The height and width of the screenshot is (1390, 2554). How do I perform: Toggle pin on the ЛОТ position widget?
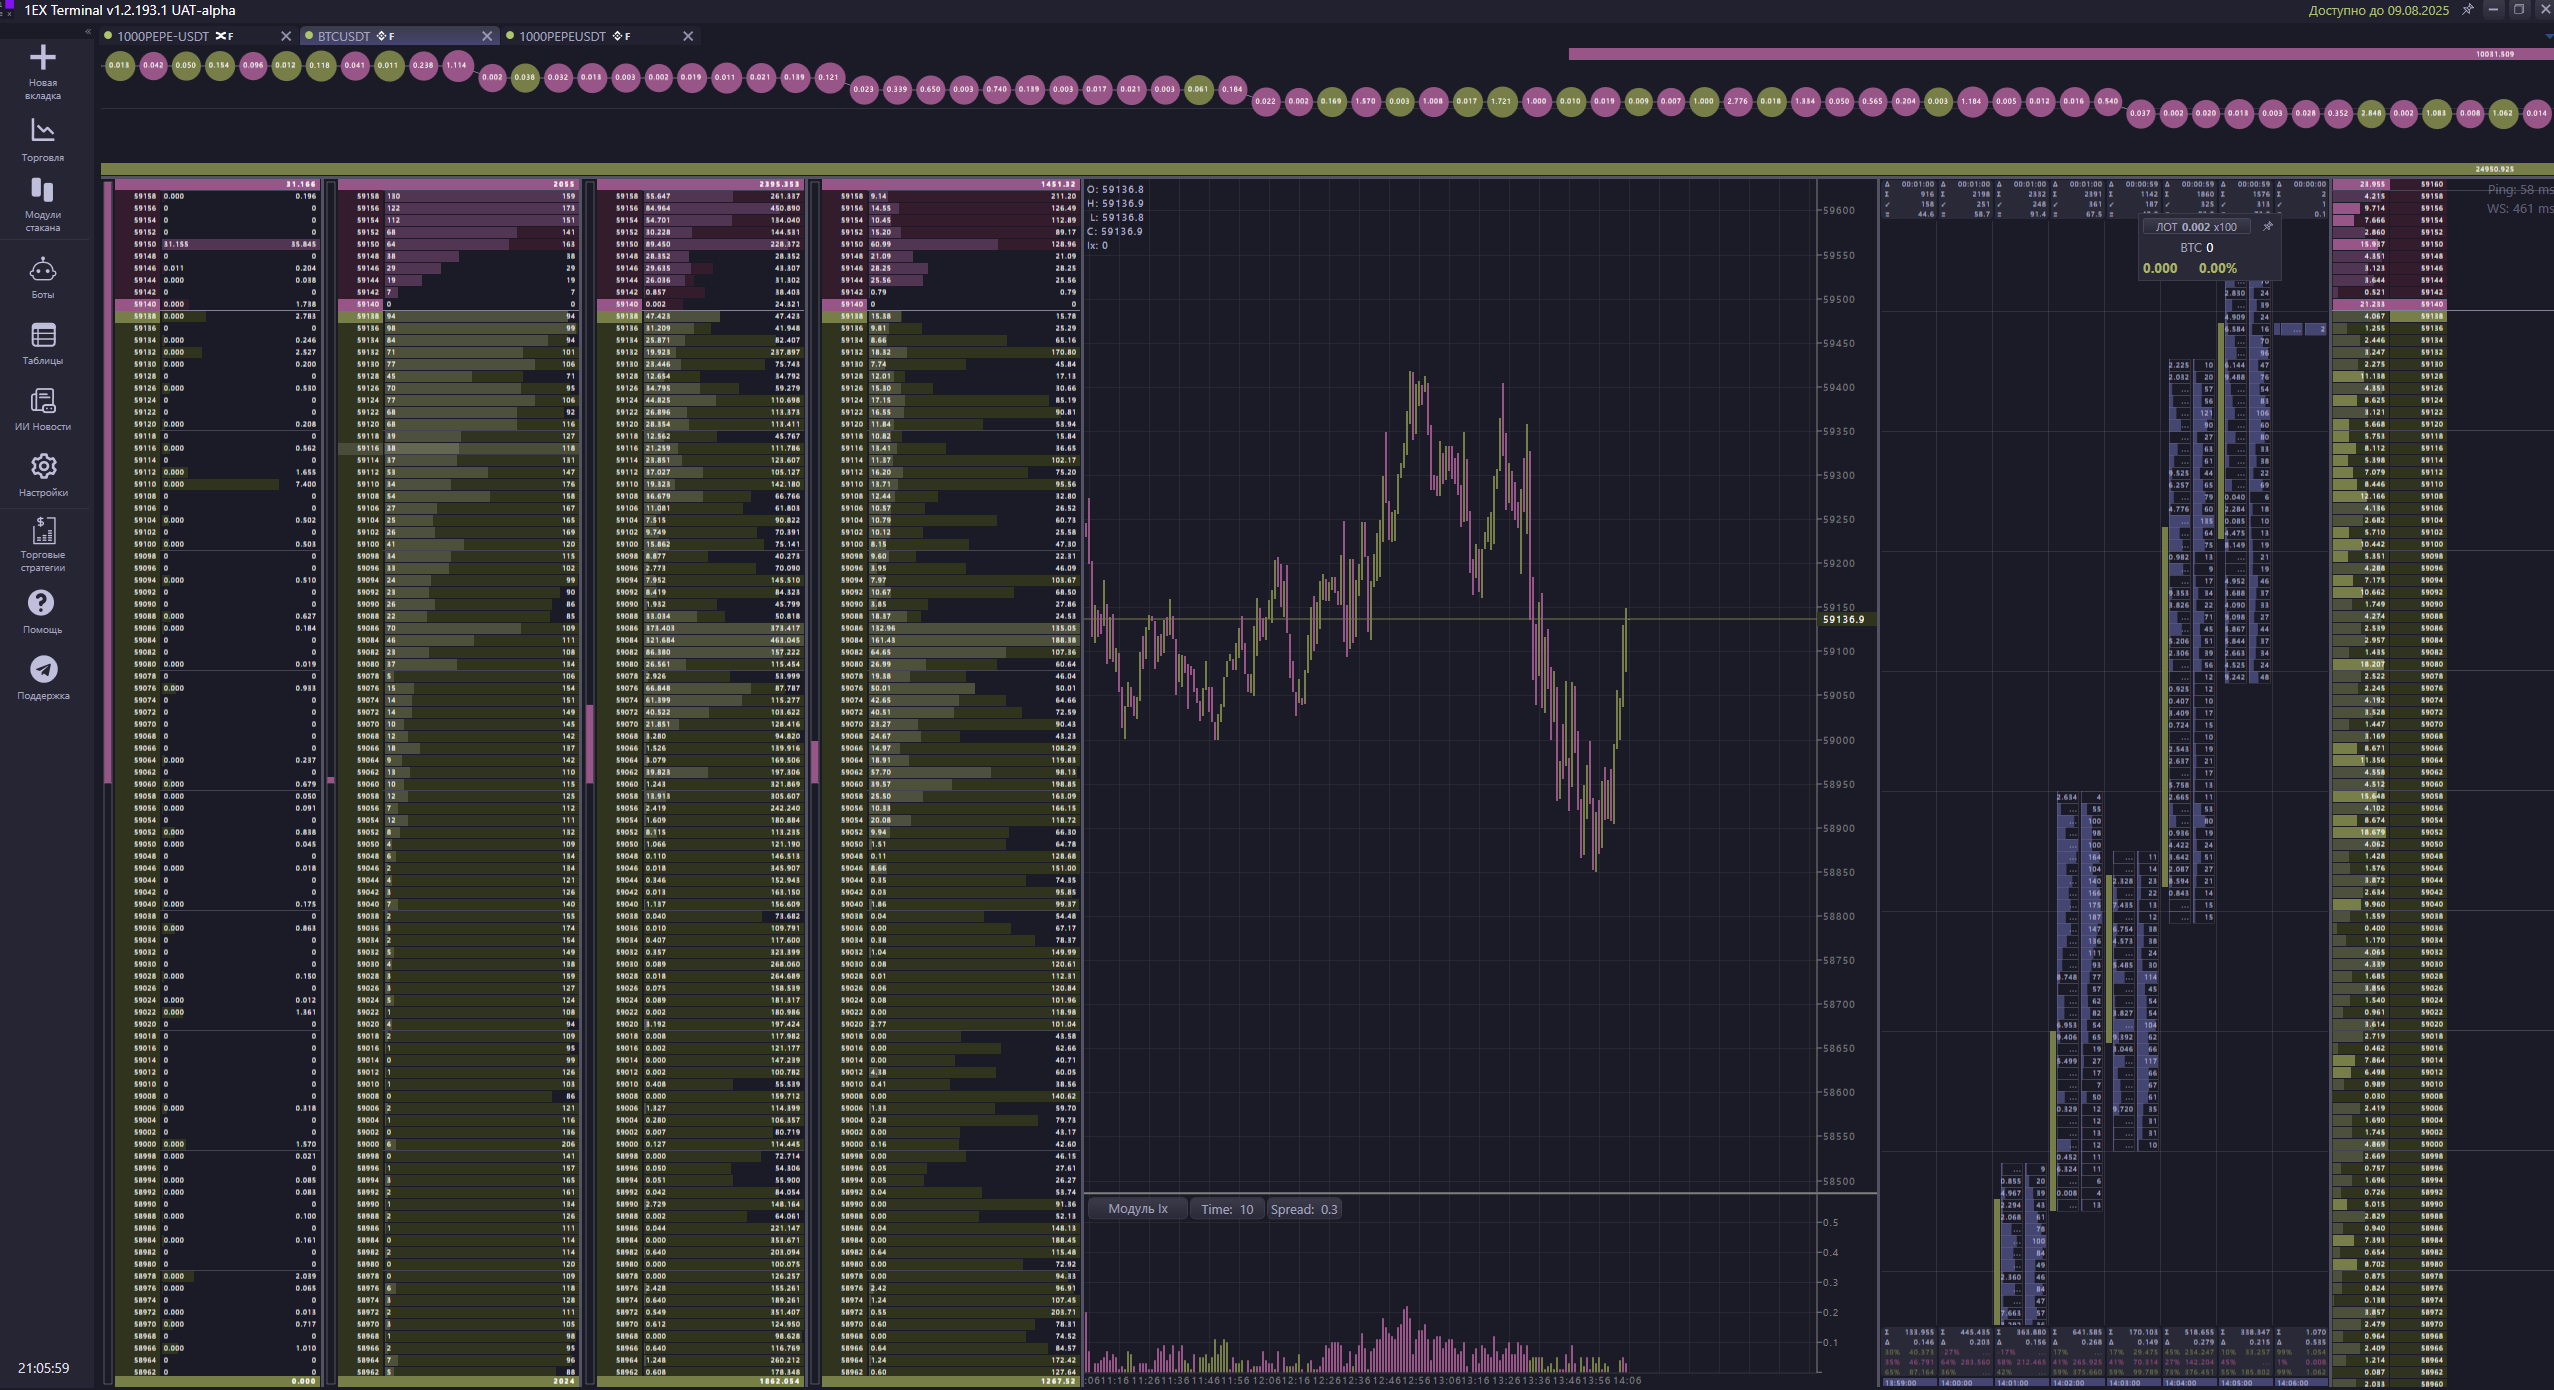point(2267,227)
